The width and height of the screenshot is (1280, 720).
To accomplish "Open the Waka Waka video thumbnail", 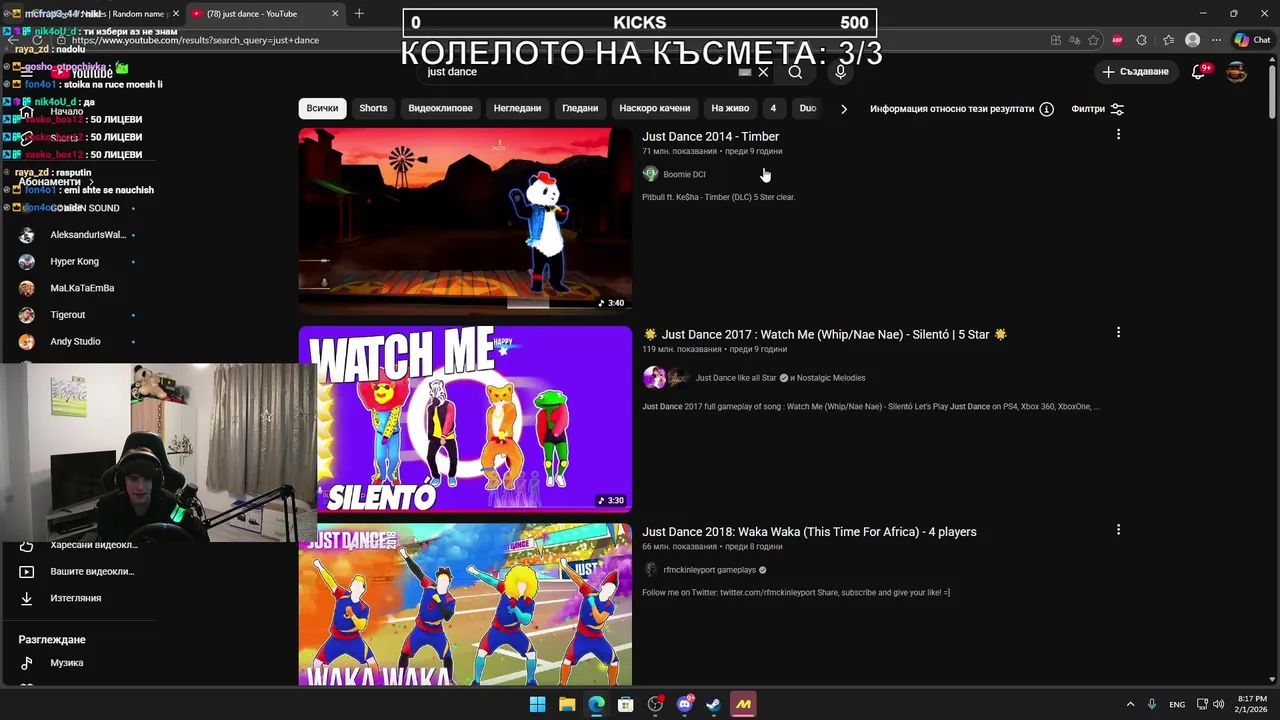I will (465, 604).
